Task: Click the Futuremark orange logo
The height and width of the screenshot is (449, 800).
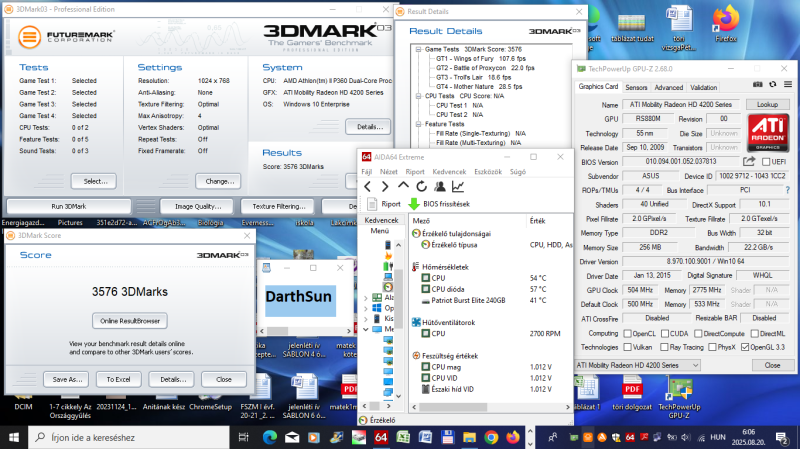Action: (x=30, y=37)
